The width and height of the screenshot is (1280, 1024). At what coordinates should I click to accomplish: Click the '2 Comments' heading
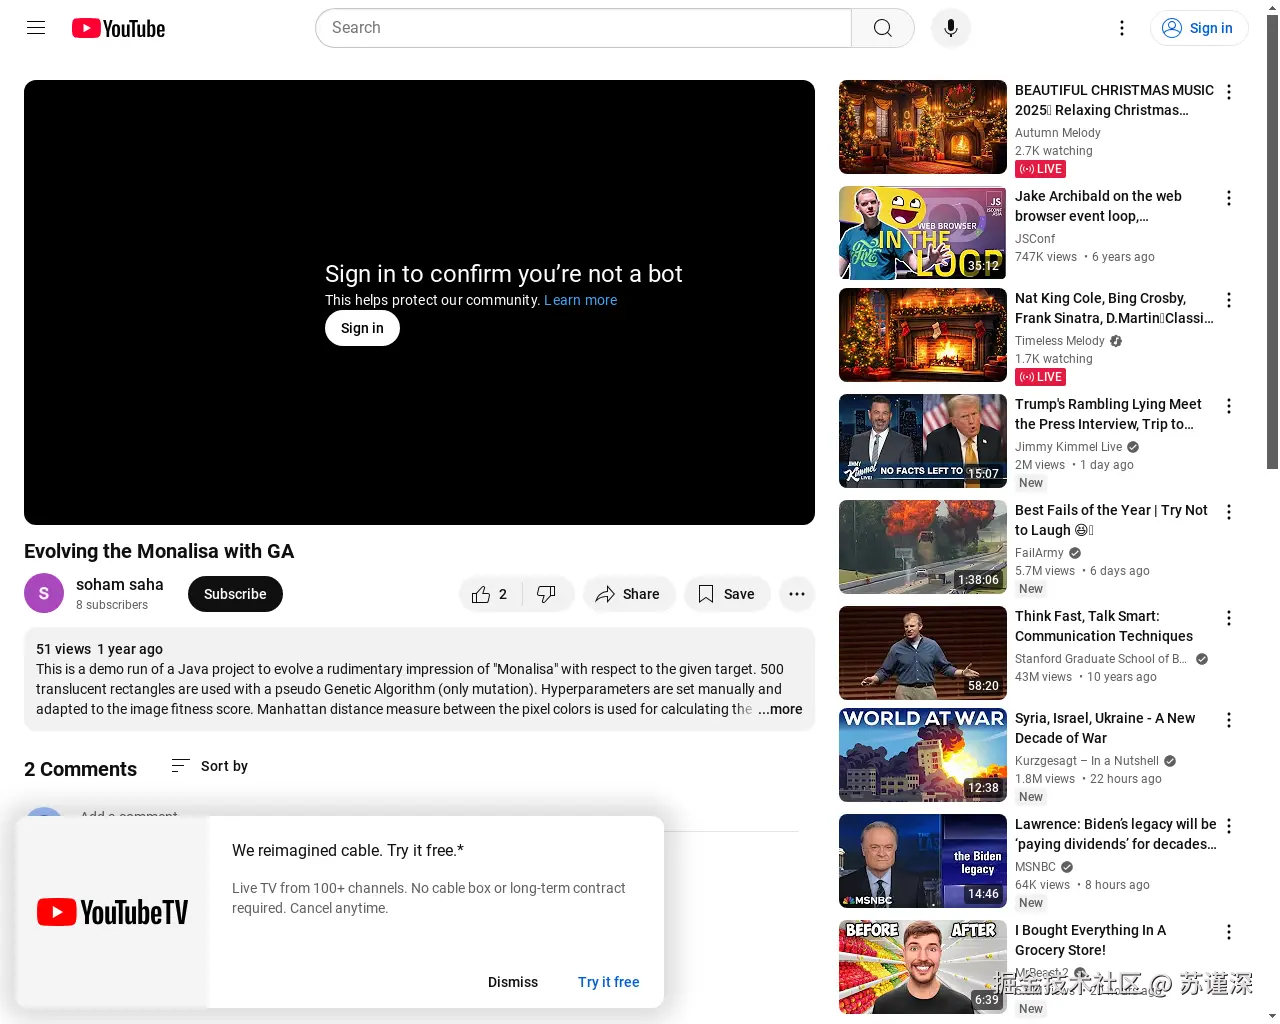click(80, 769)
